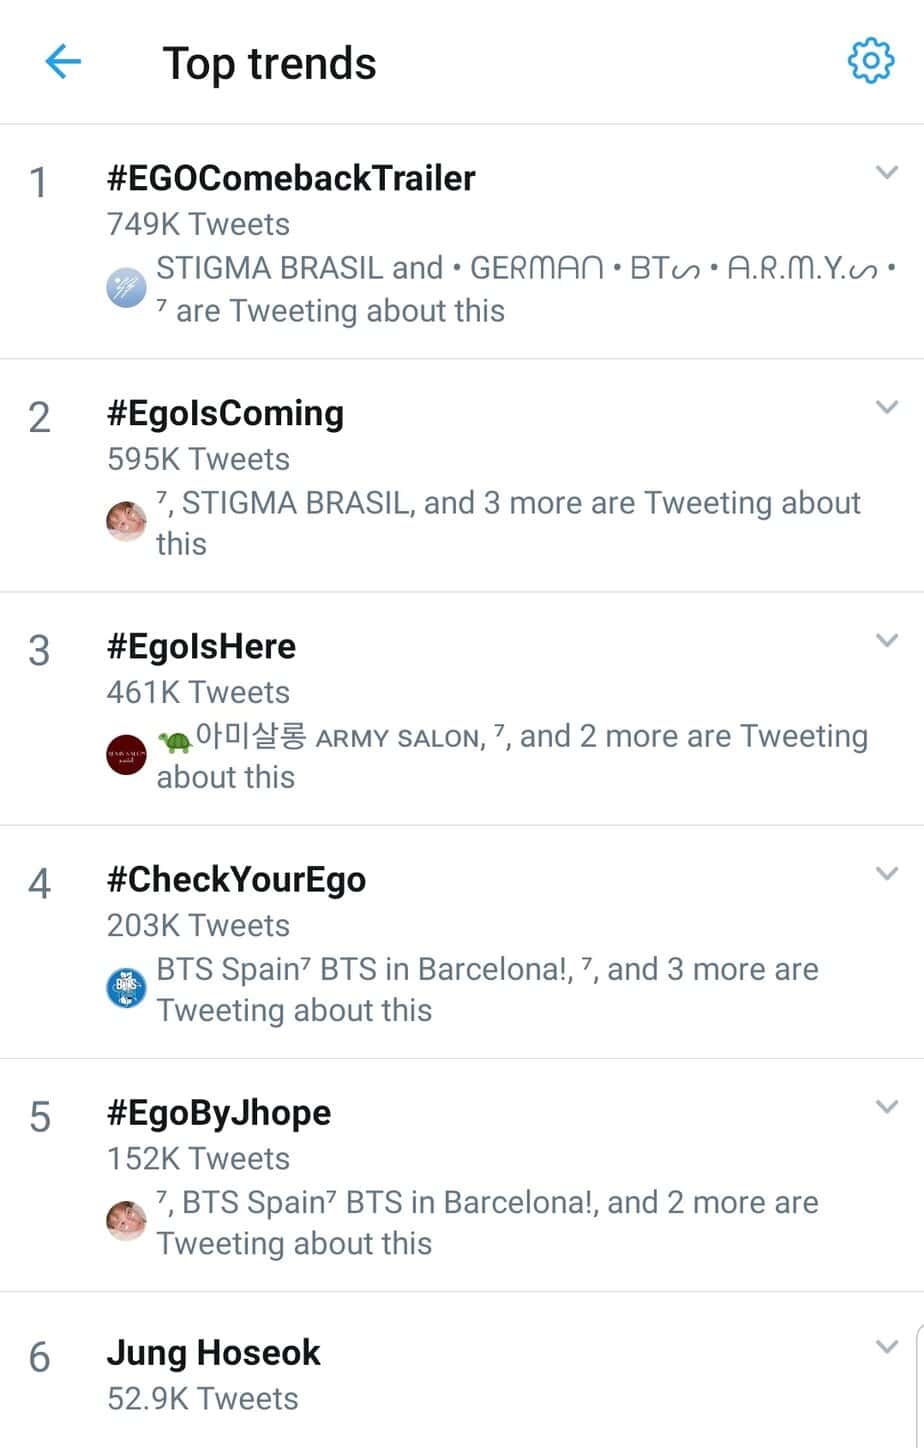Open chevron menu for Jung Hoseok
This screenshot has width=924, height=1448.
886,1346
